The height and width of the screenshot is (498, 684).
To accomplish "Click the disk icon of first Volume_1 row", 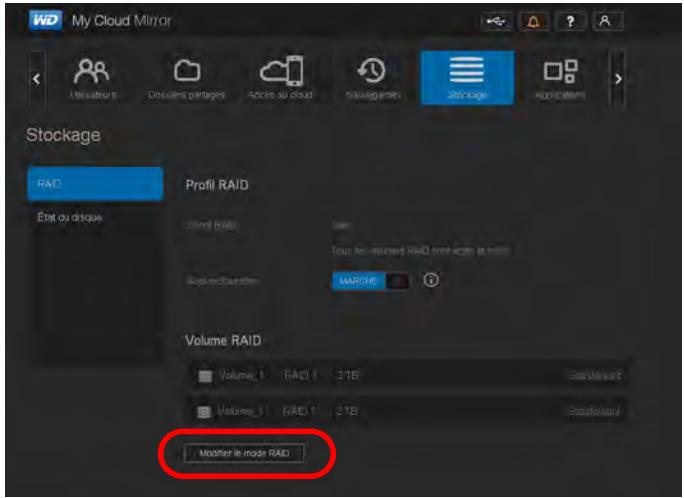I will [x=205, y=376].
